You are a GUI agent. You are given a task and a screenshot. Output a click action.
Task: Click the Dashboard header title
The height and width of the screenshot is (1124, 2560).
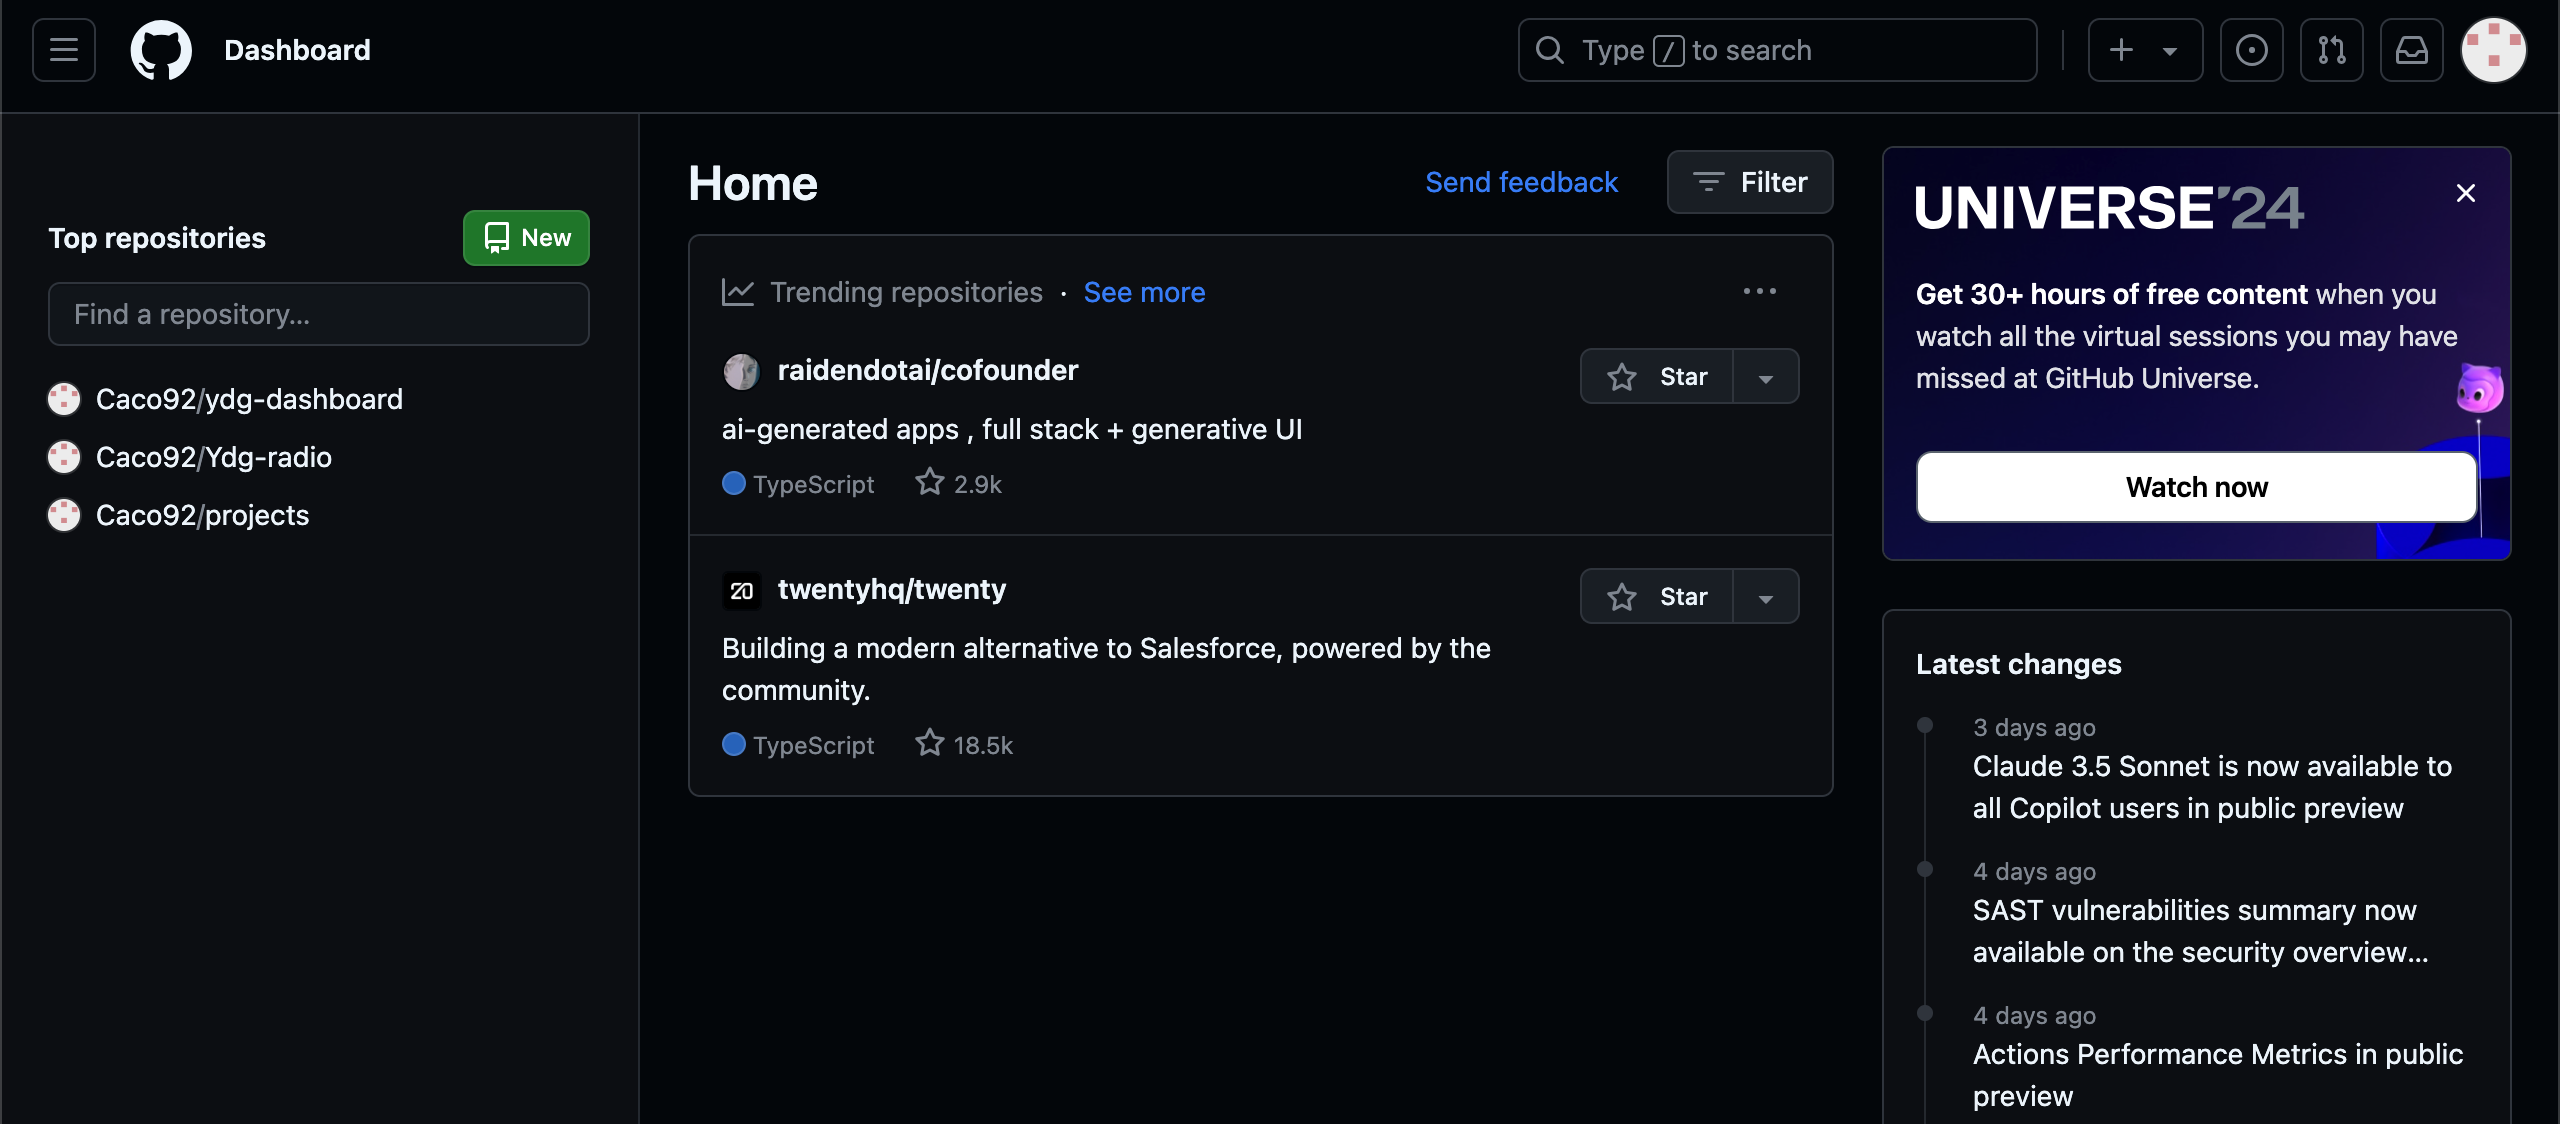pyautogui.click(x=297, y=50)
